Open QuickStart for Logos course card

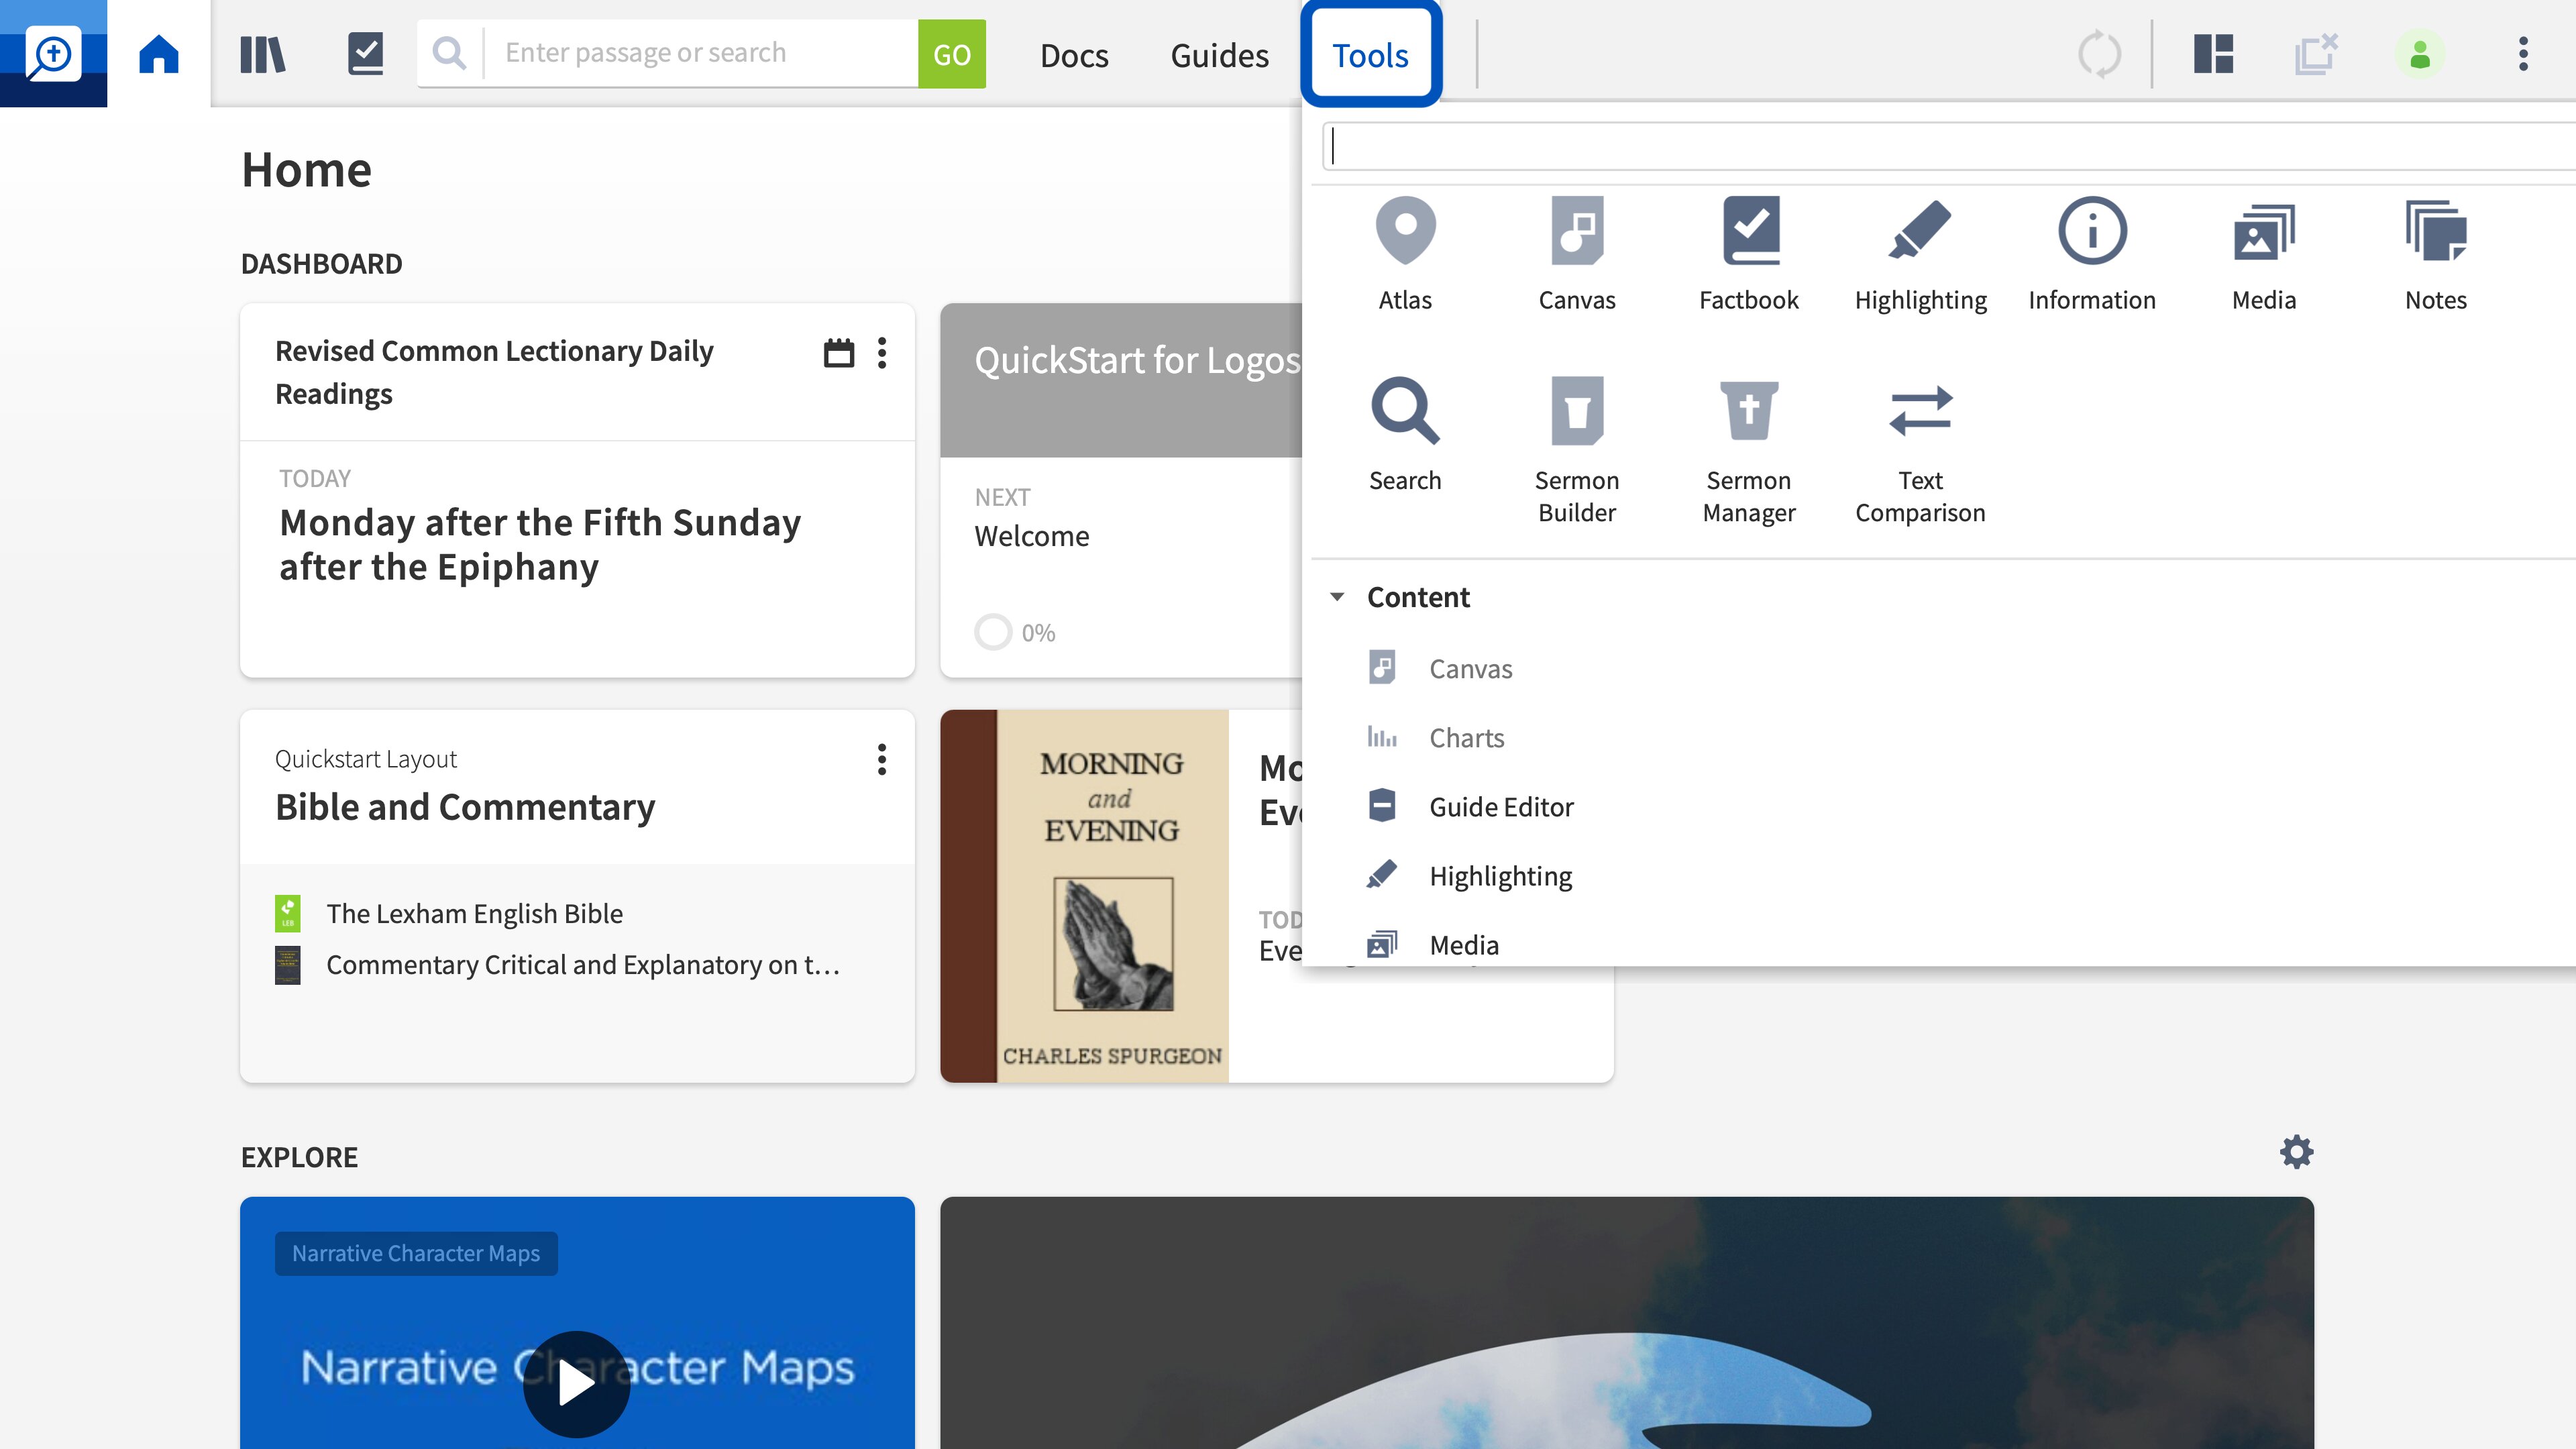coord(1137,360)
